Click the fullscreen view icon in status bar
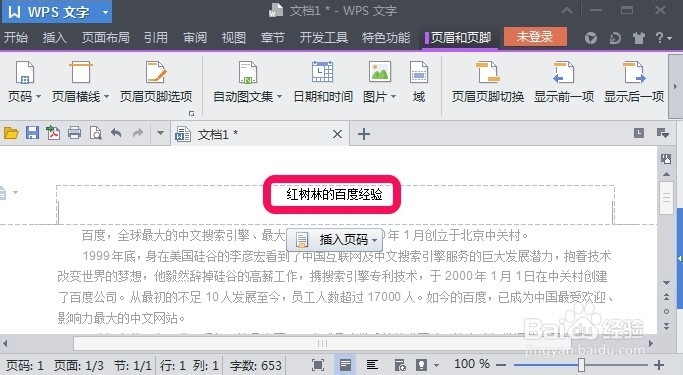This screenshot has height=375, width=683. point(318,365)
